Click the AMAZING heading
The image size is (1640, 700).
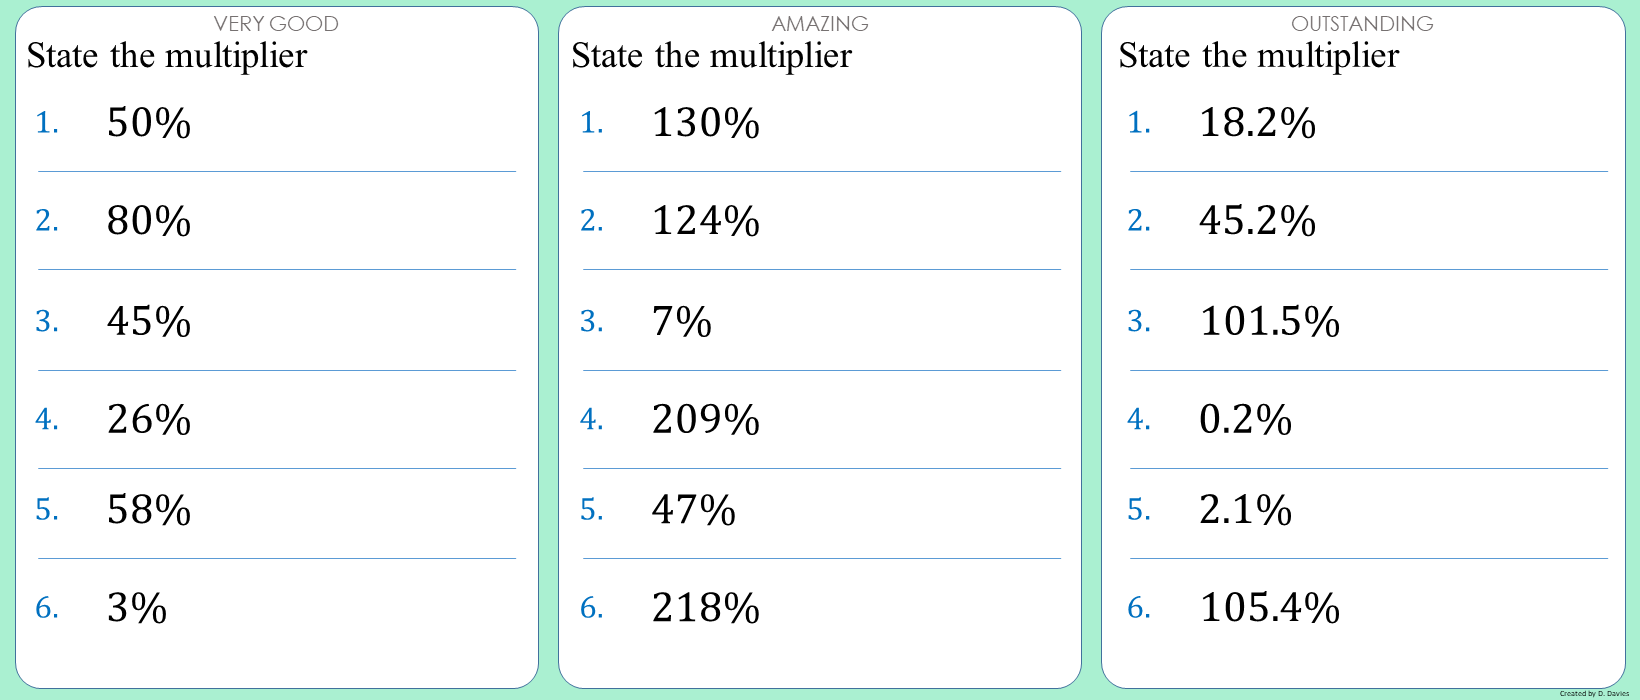point(820,23)
